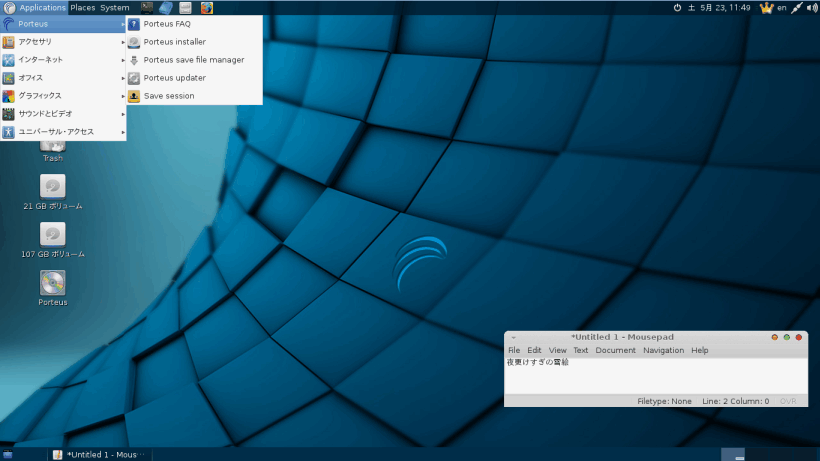Switch to the first workspace in the pager
The image size is (820, 461).
(x=733, y=455)
